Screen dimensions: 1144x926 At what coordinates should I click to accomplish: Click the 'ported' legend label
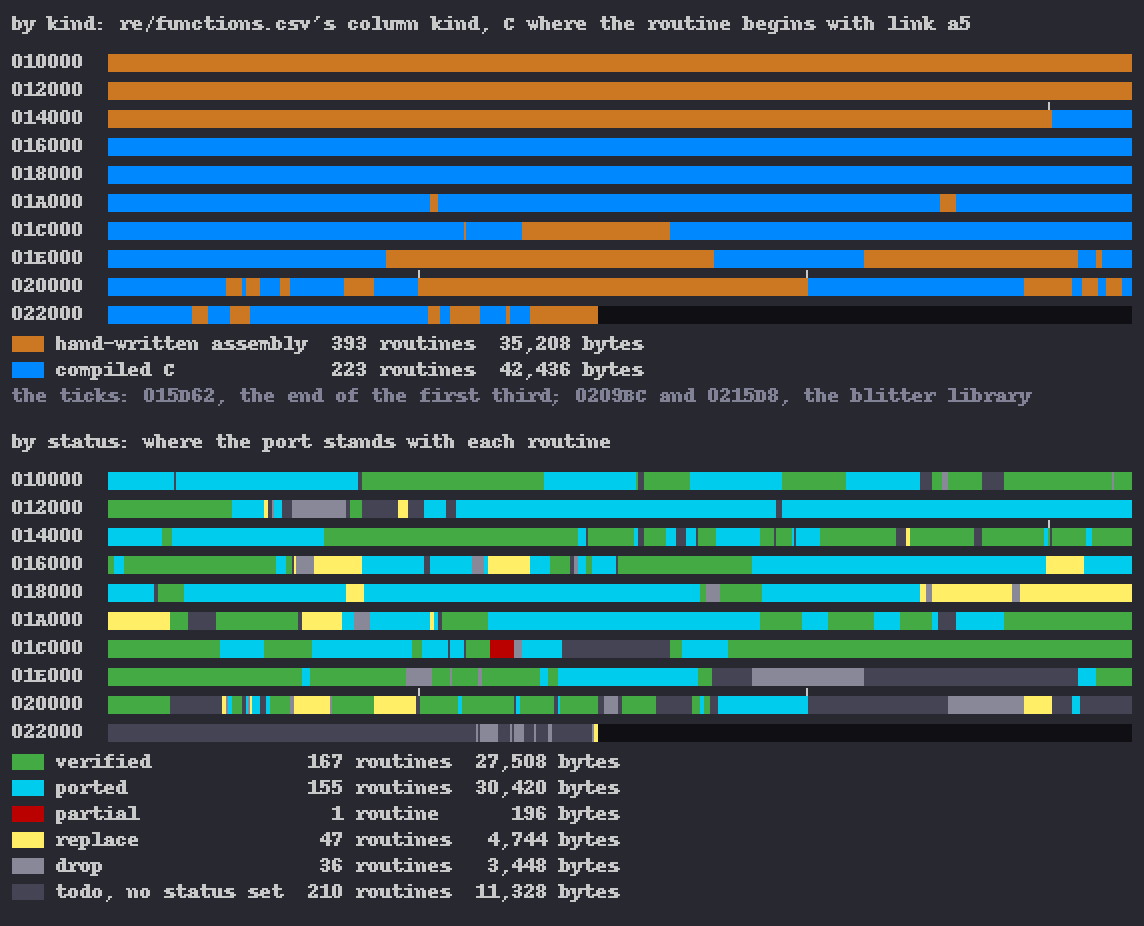point(91,788)
